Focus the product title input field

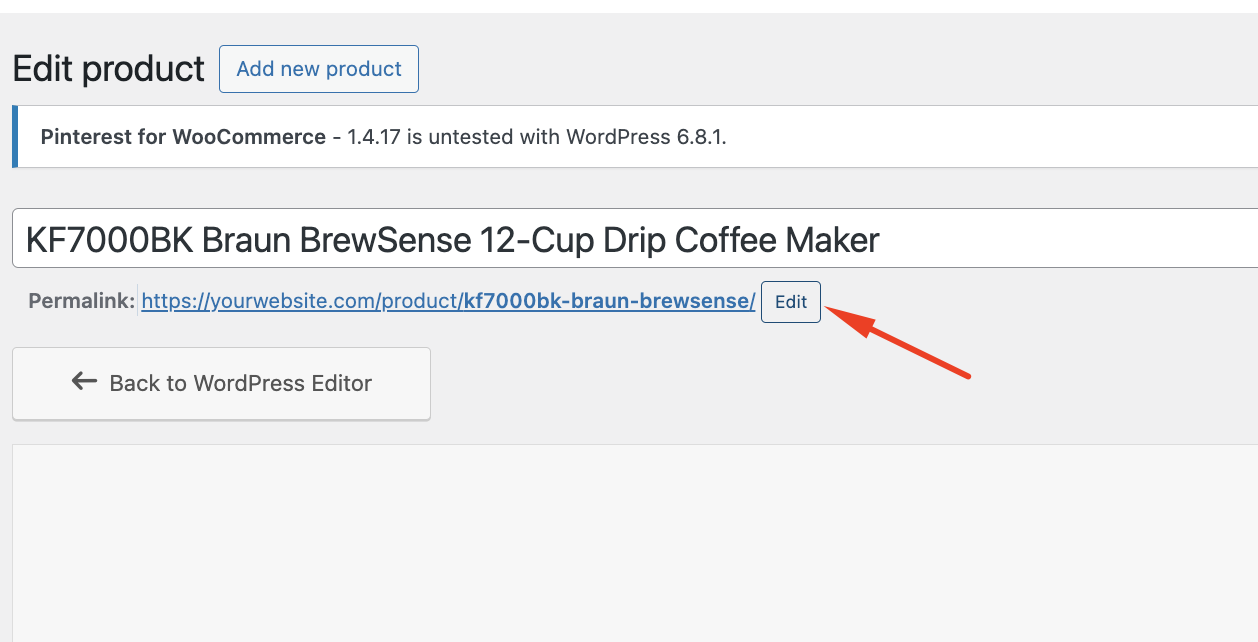coord(634,239)
